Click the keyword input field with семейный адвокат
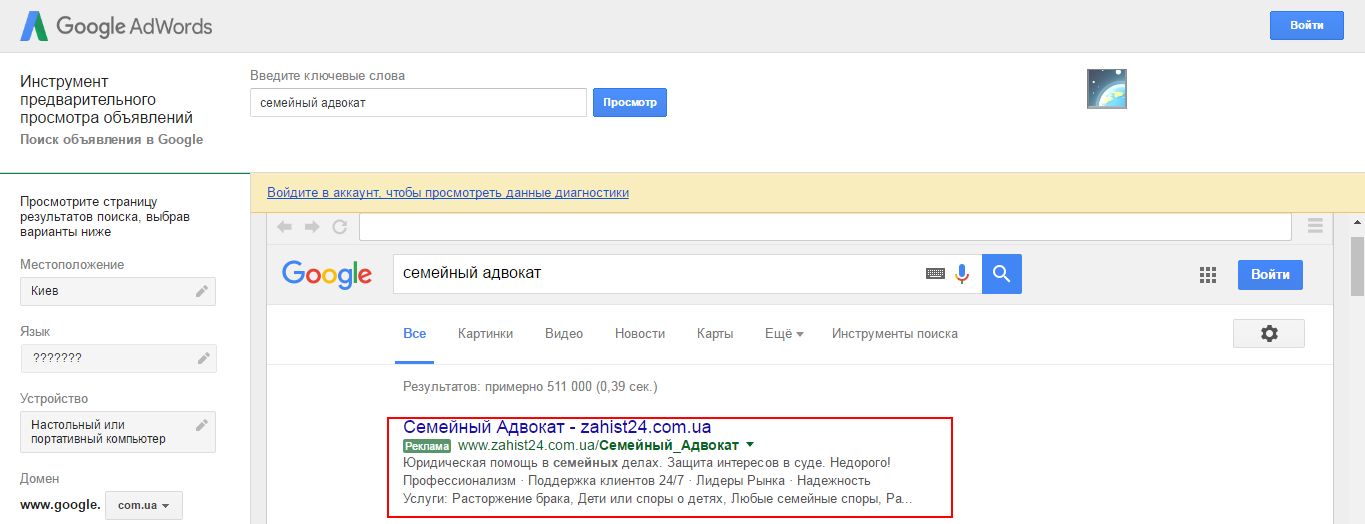 [418, 102]
